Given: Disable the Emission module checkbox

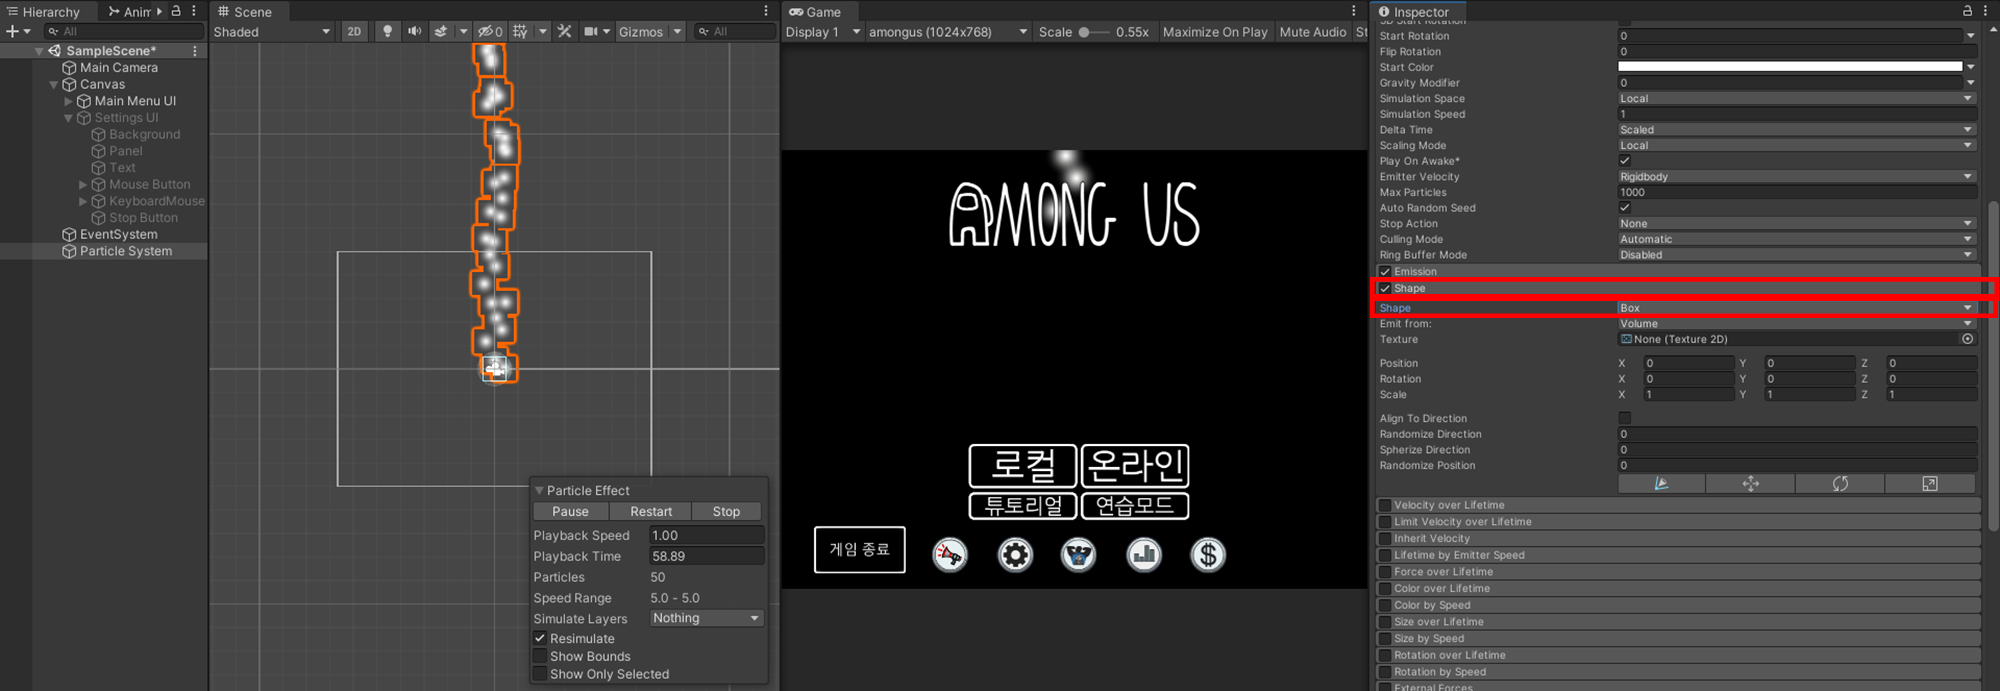Looking at the screenshot, I should 1385,272.
